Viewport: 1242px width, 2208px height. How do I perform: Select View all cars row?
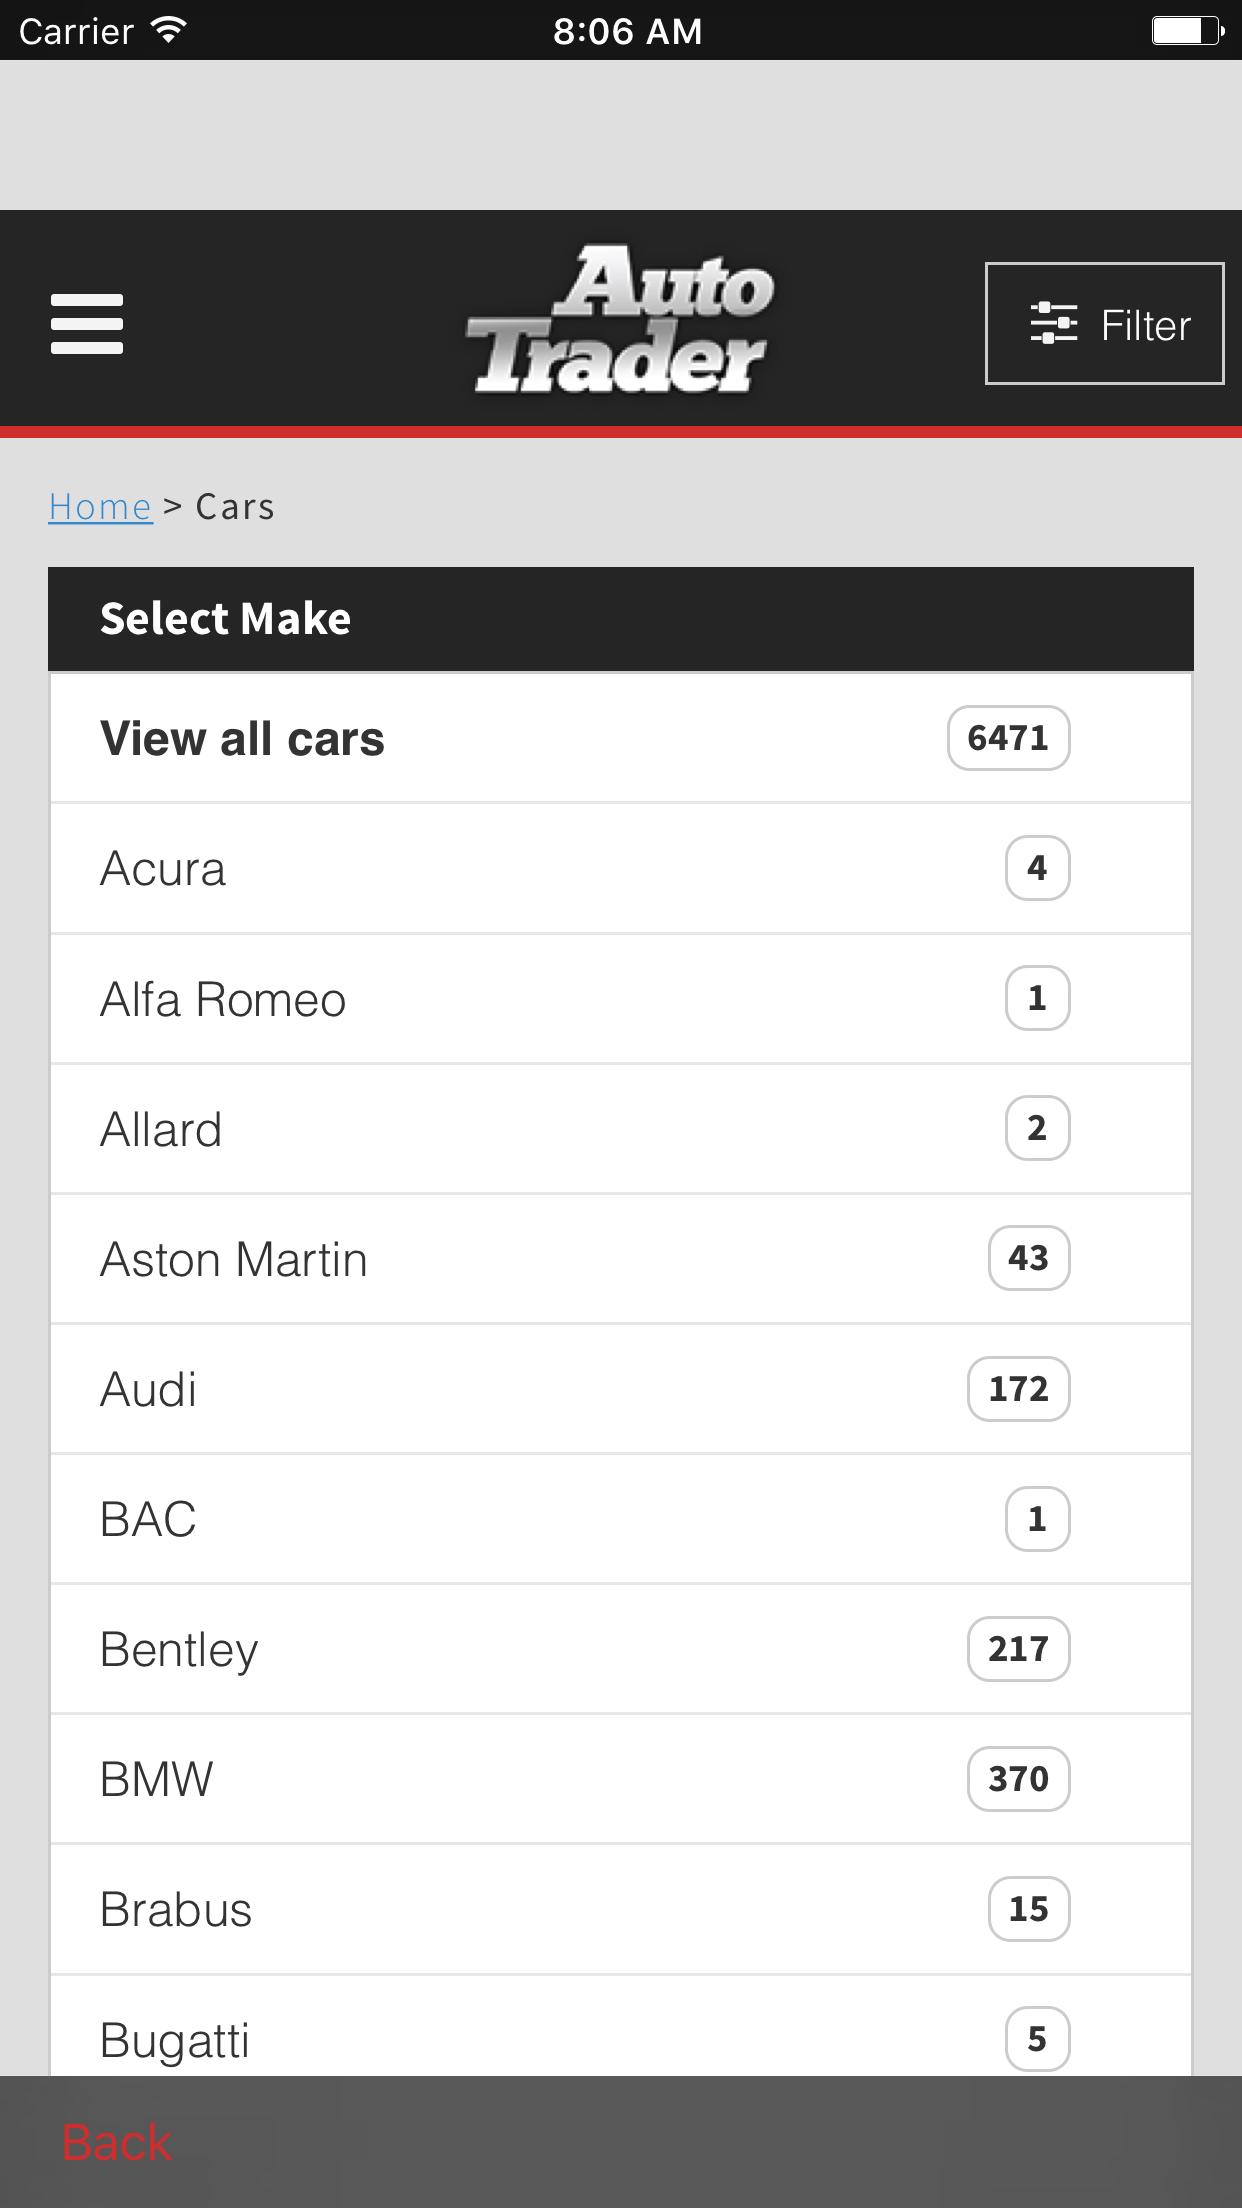(621, 738)
